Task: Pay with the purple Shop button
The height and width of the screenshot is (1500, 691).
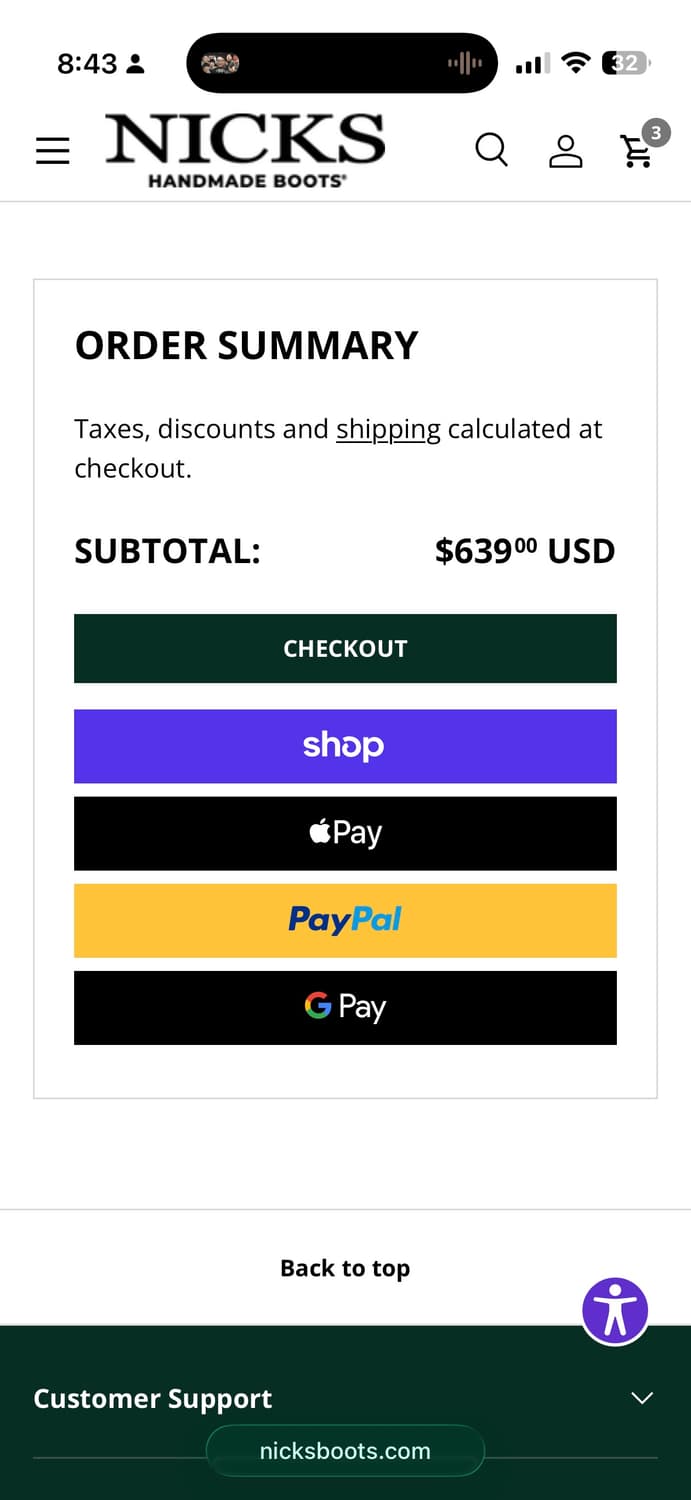Action: (345, 746)
